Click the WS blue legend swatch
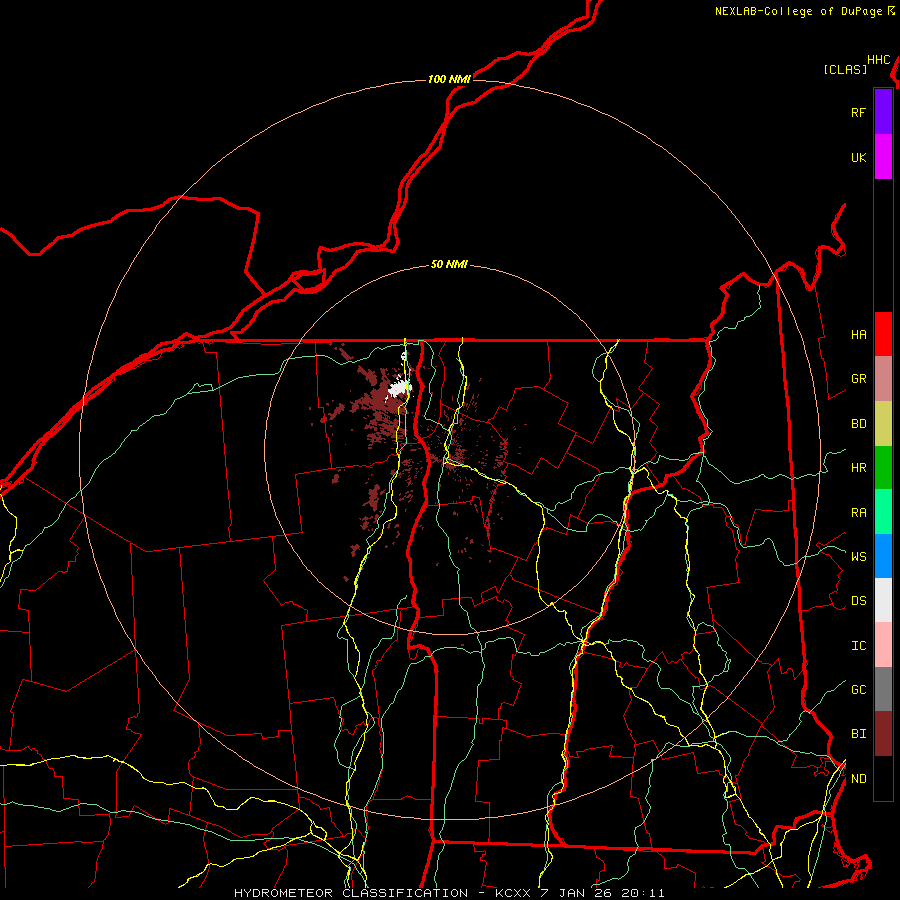 tap(883, 556)
